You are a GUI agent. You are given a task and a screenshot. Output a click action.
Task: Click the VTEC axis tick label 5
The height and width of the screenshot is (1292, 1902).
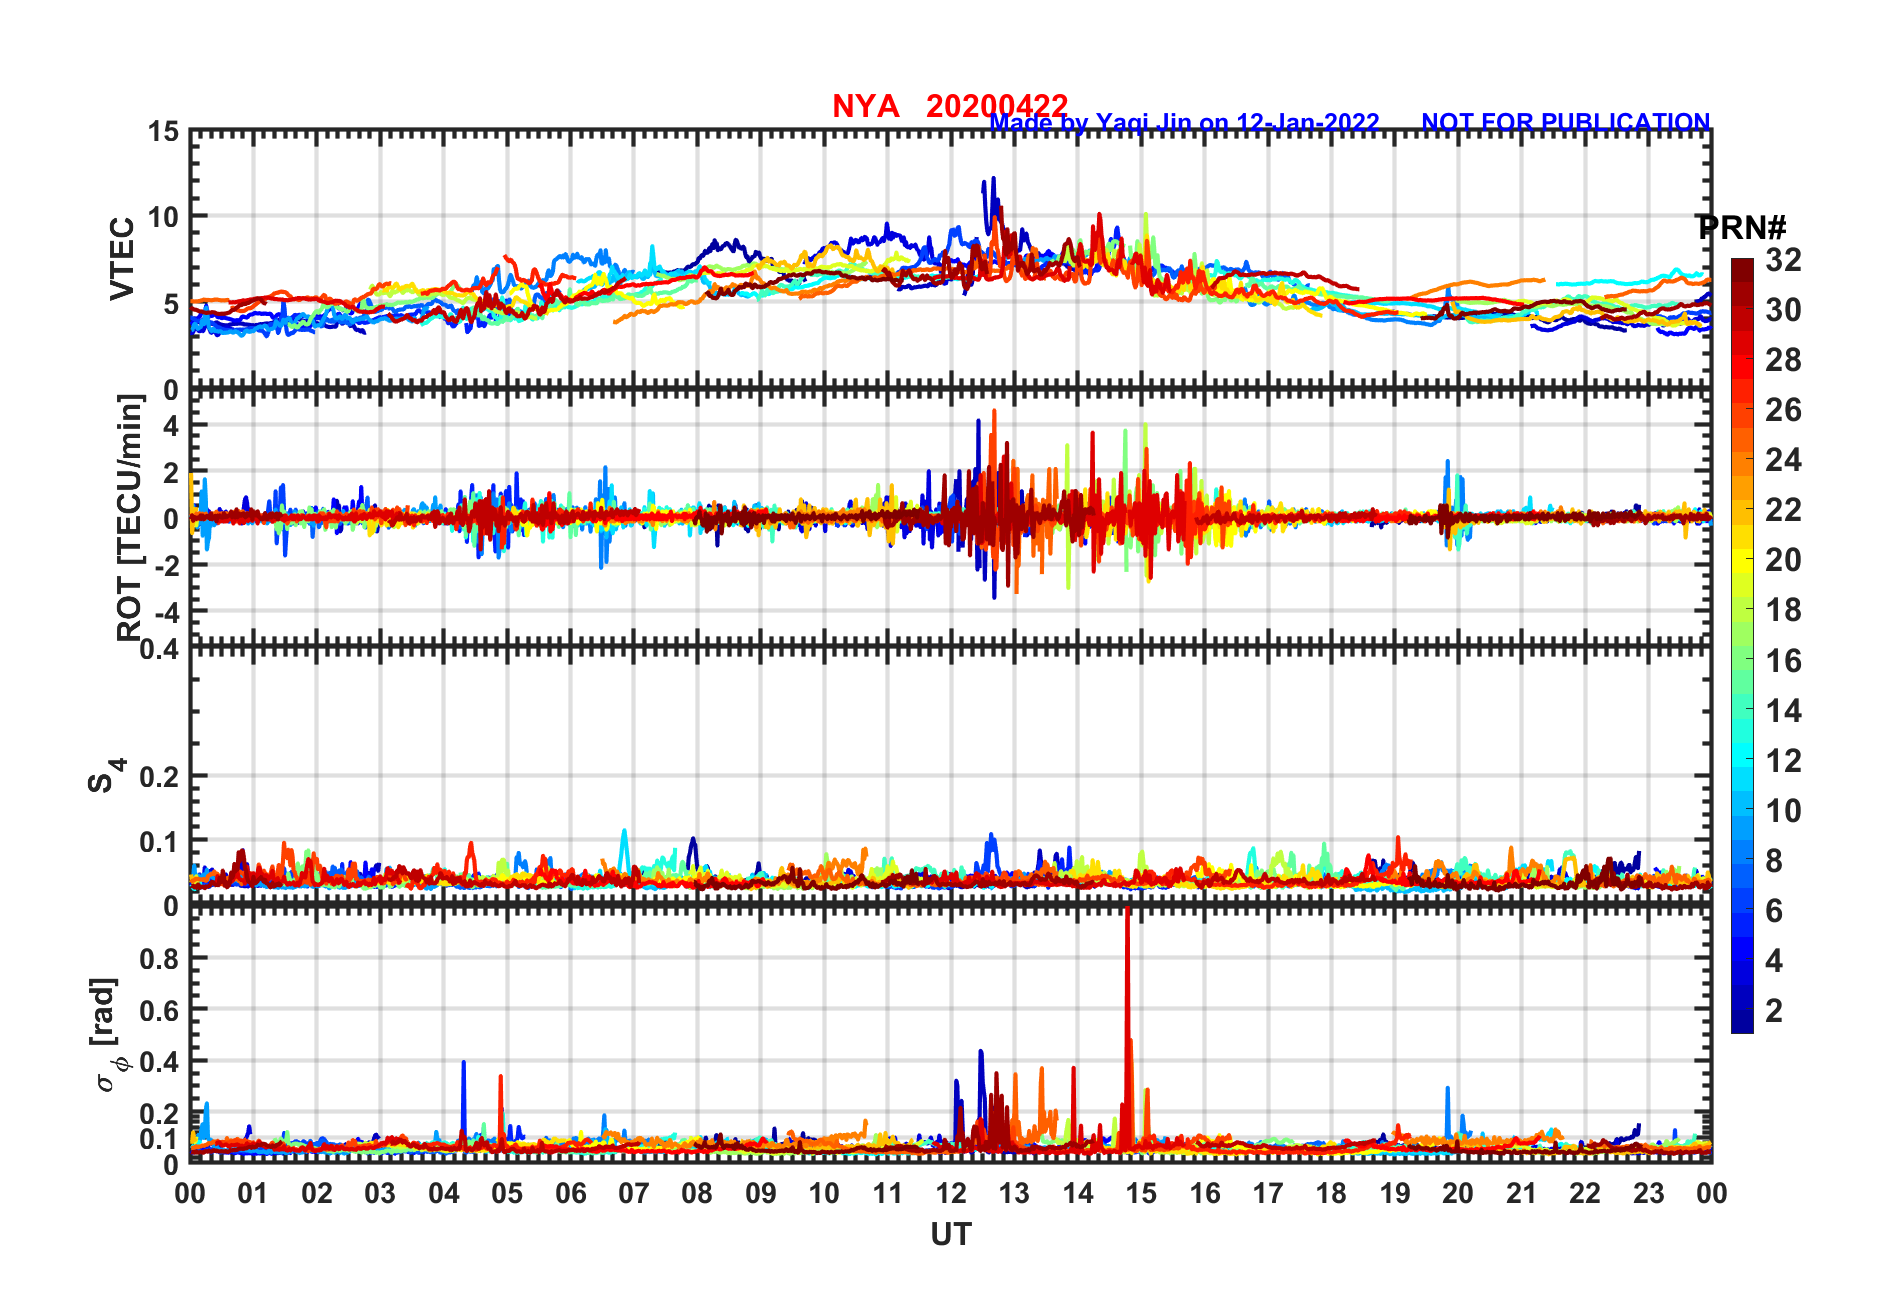pyautogui.click(x=171, y=304)
